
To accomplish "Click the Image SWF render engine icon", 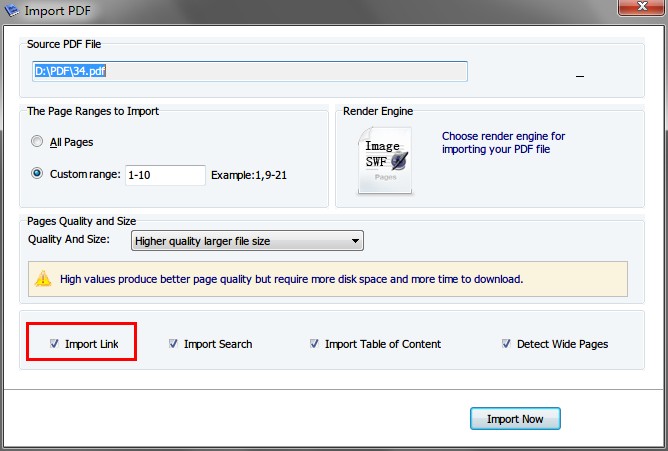I will [385, 161].
